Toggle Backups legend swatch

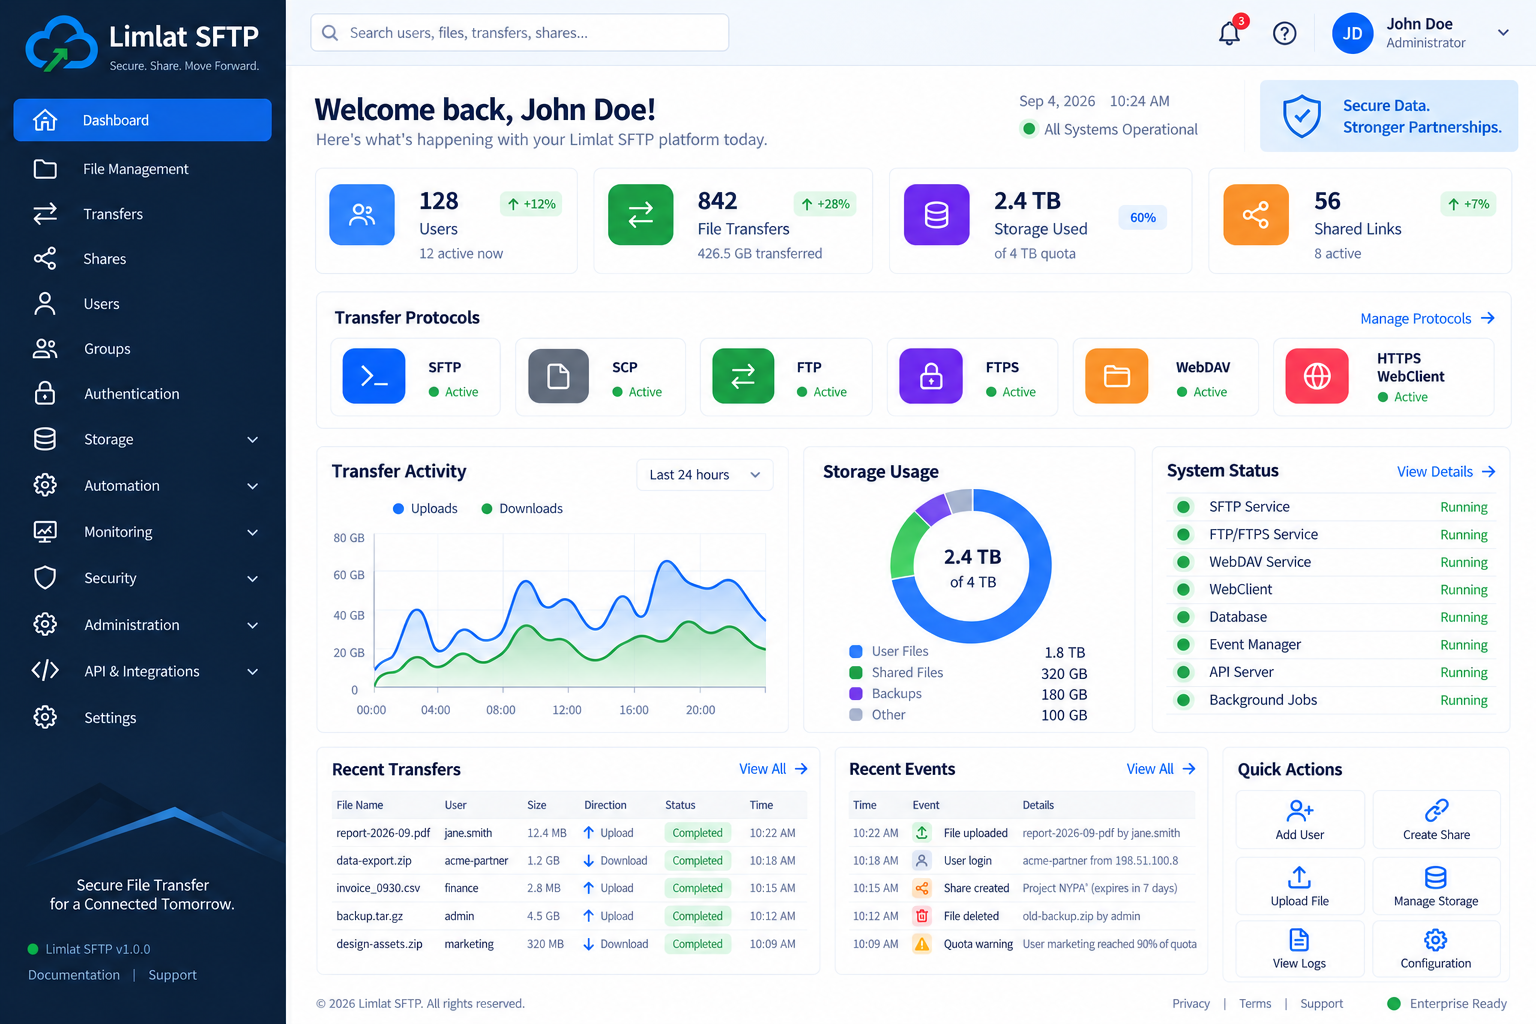tap(856, 694)
